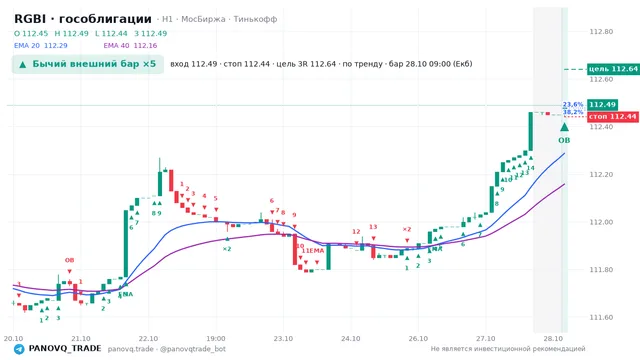Click the МосБиржа exchange label
The height and width of the screenshot is (360, 640).
pos(203,19)
